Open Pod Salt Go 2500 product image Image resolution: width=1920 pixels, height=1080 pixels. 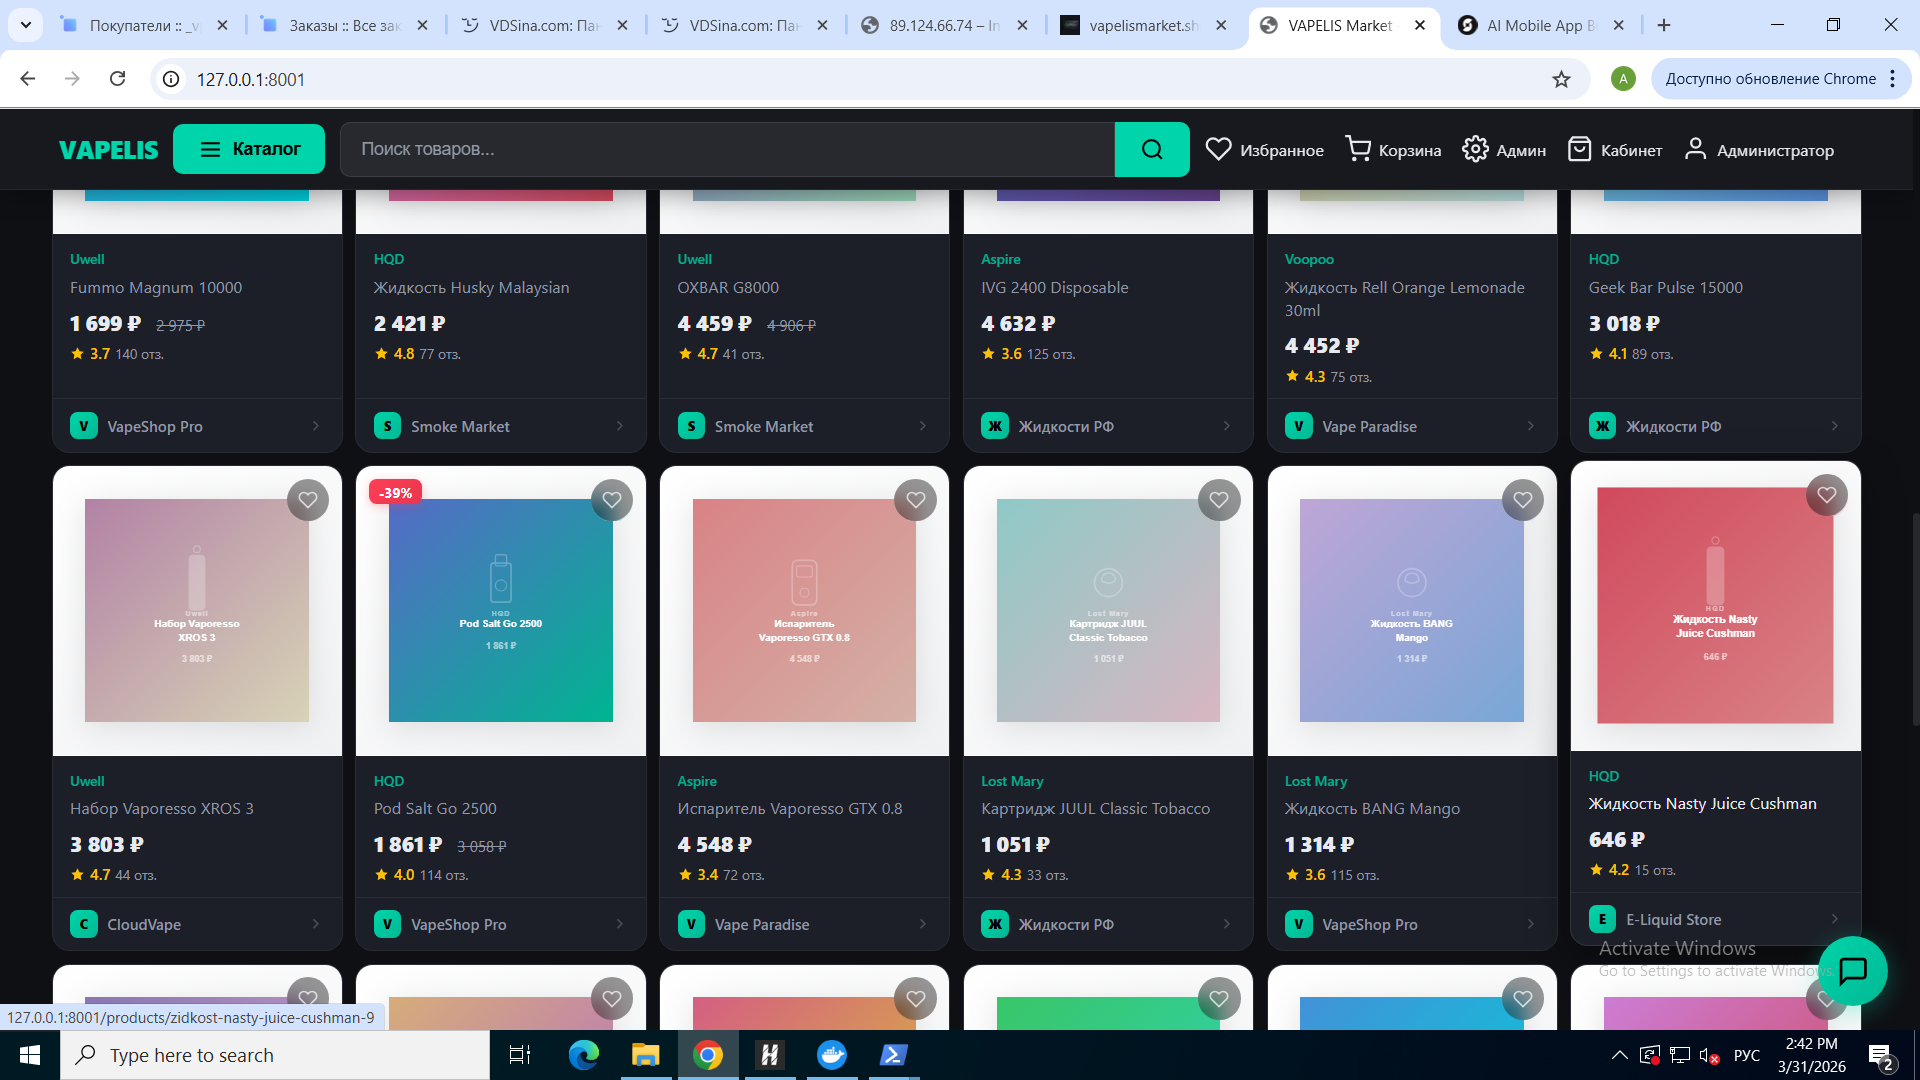[x=501, y=610]
